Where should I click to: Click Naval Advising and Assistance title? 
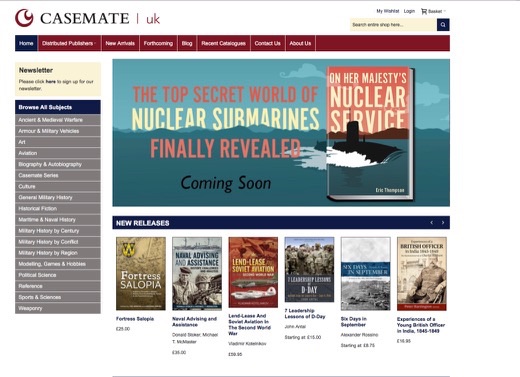(194, 322)
